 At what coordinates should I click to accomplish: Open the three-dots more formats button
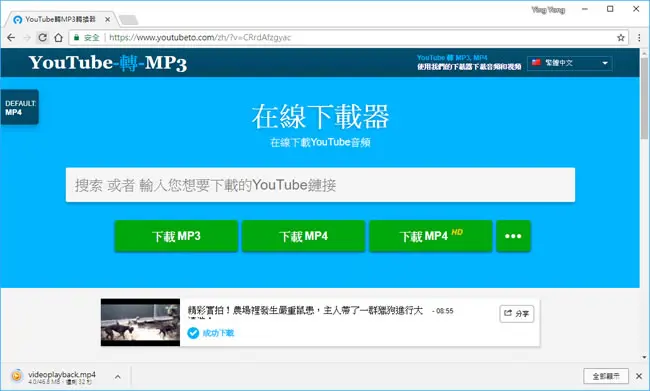click(513, 236)
